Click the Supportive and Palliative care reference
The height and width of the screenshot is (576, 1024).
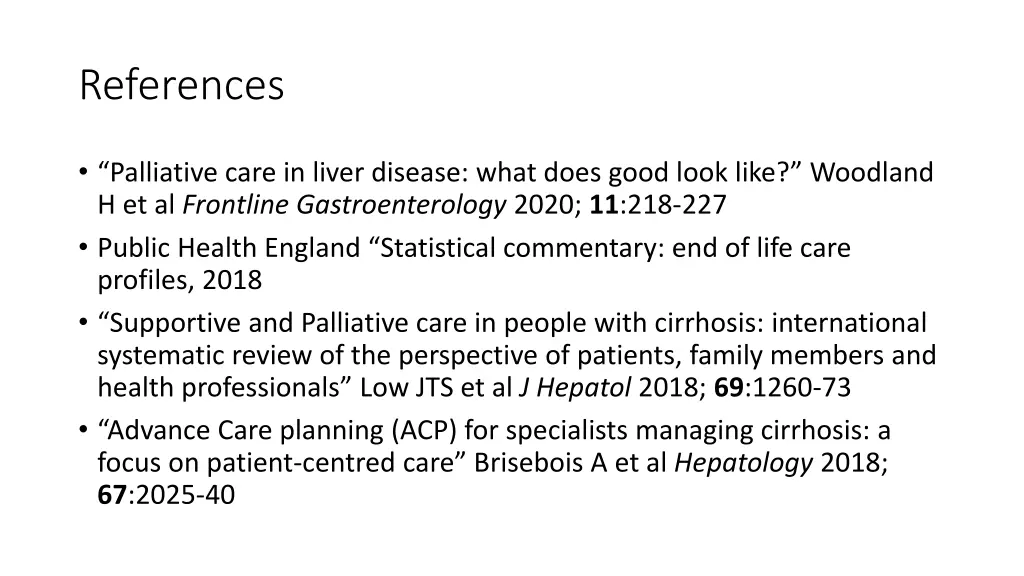517,355
